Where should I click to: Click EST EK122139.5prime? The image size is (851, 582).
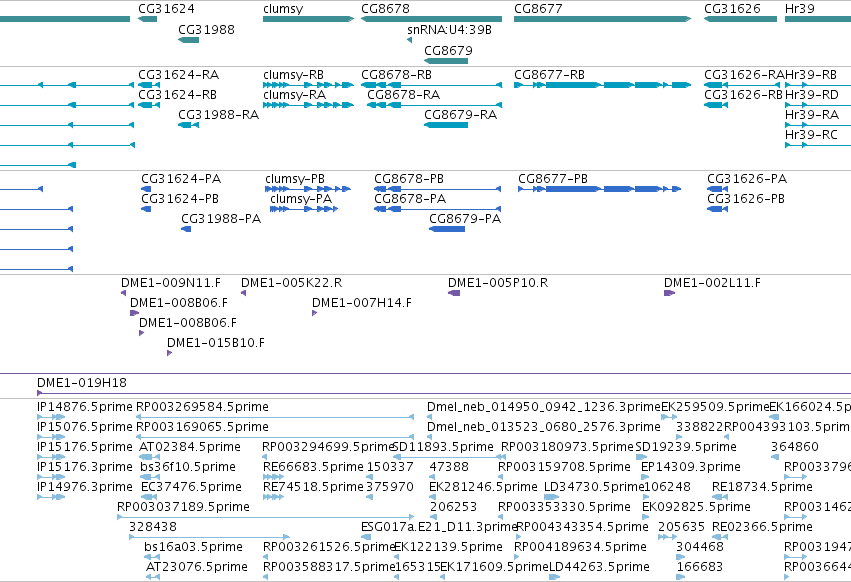point(397,557)
